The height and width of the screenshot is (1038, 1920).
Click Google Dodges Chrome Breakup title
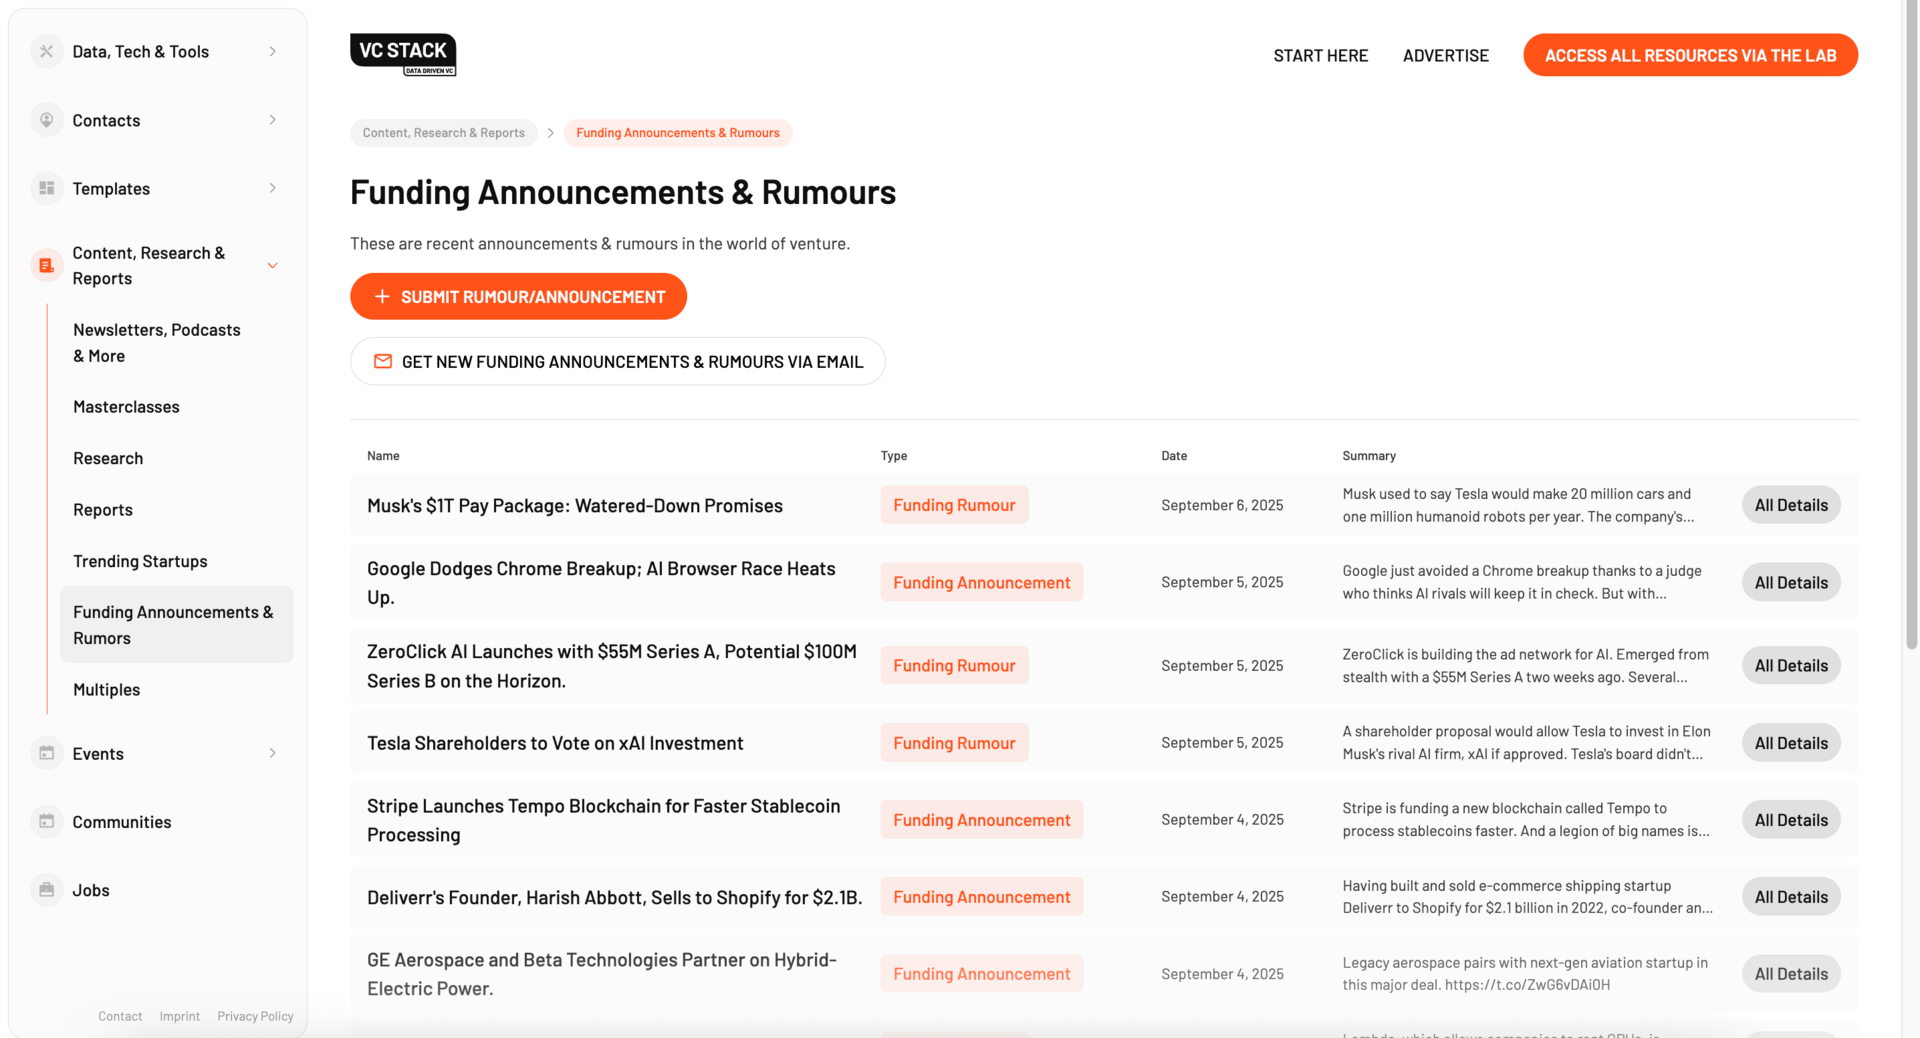coord(601,582)
